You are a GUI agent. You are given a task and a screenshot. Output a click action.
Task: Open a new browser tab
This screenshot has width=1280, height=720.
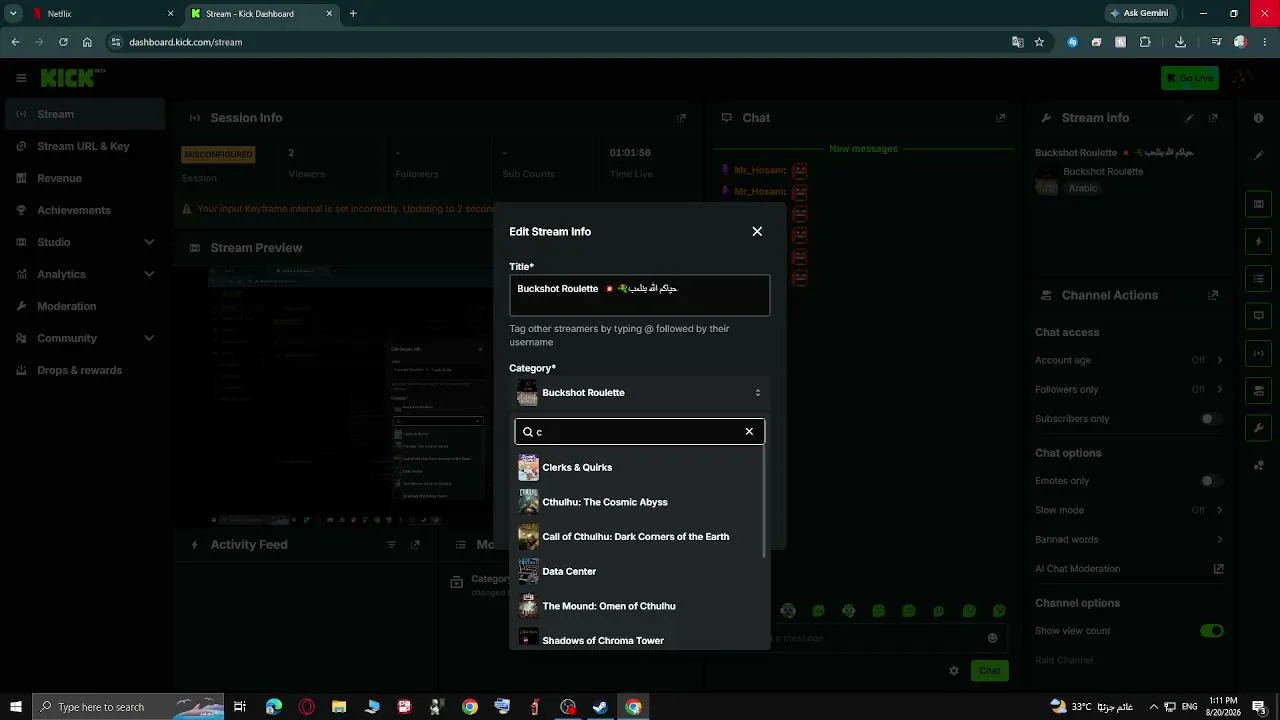pos(353,14)
